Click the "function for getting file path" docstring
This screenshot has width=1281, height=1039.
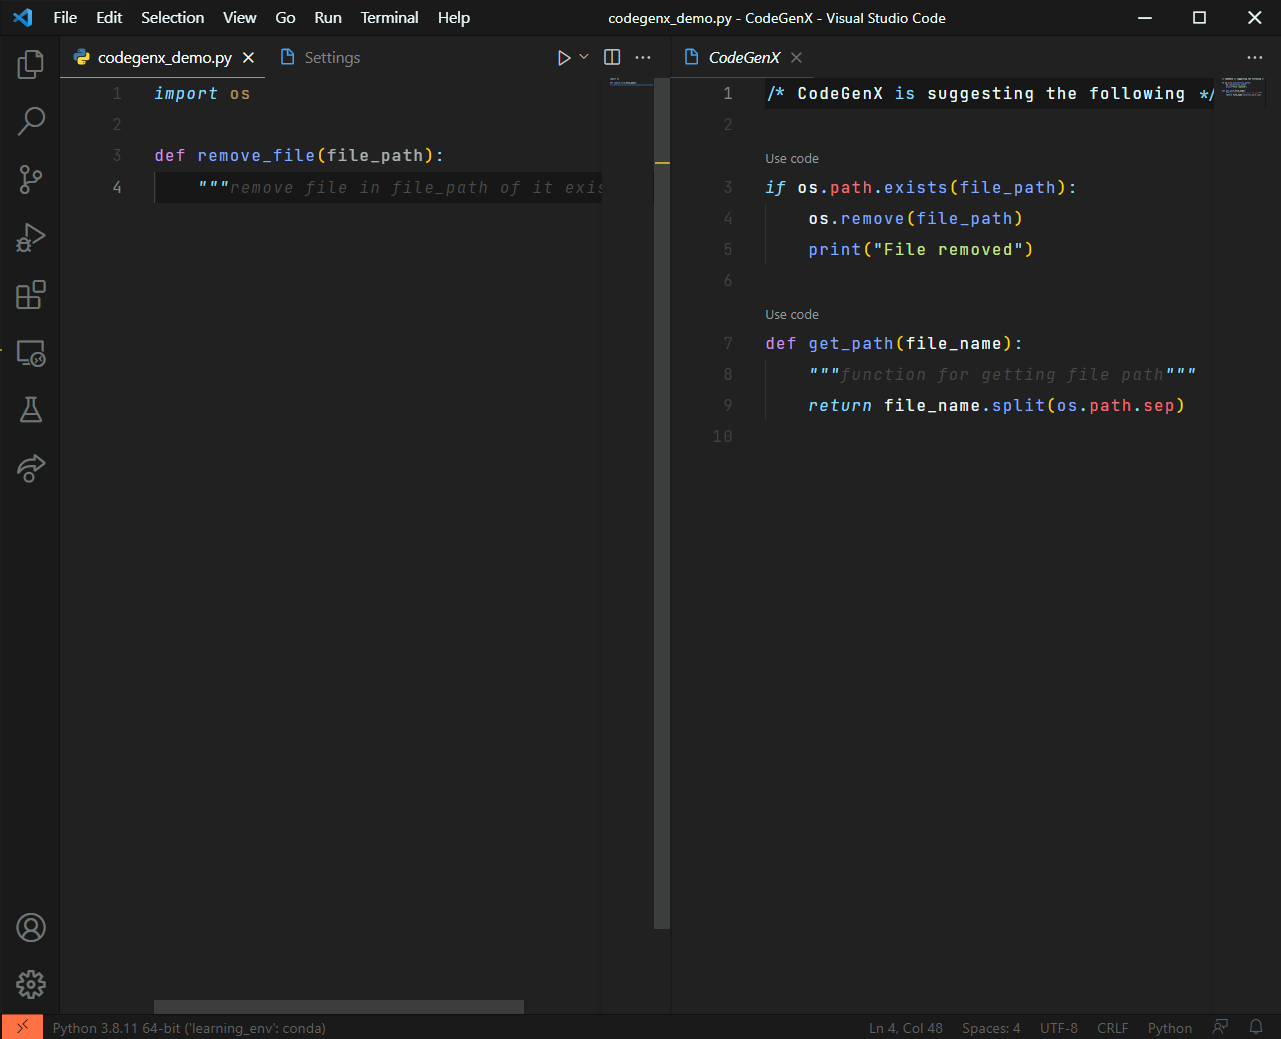coord(1002,375)
